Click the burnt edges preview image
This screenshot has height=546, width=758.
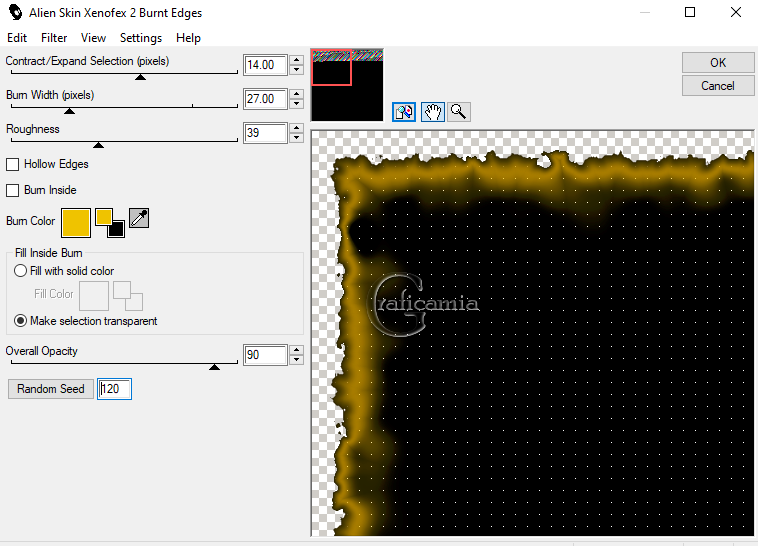tap(532, 333)
